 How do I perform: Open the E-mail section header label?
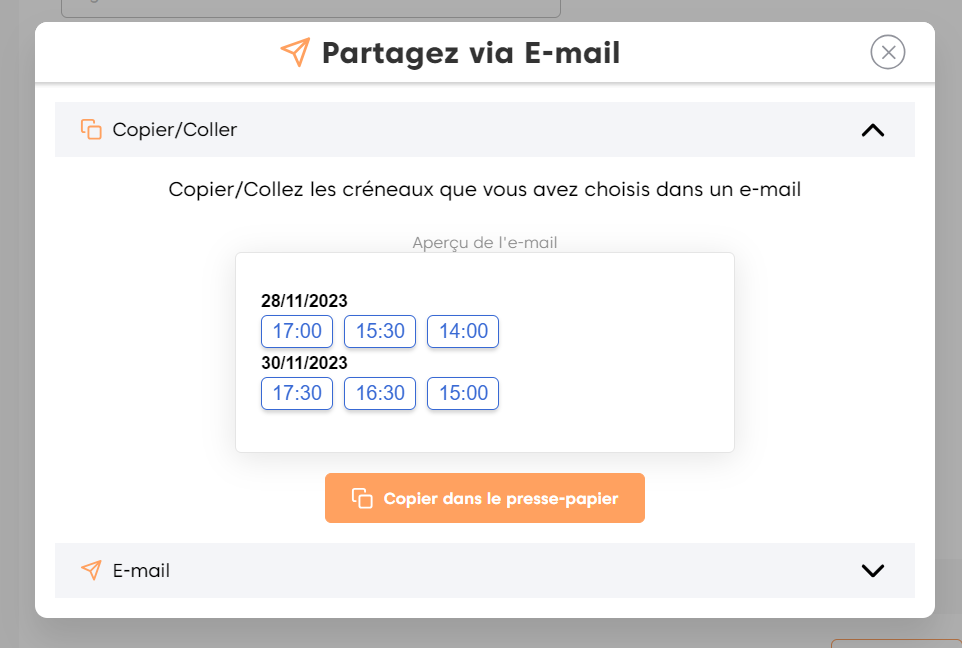click(141, 571)
